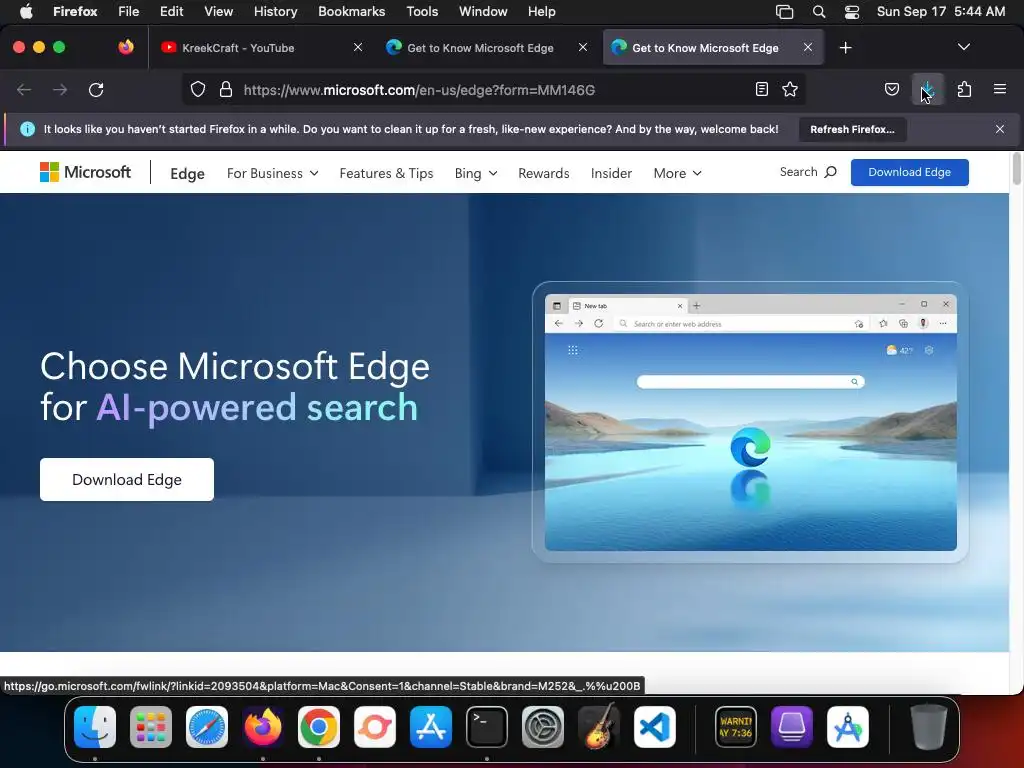This screenshot has width=1024, height=768.
Task: Click the white Download Edge hero button
Action: 127,479
